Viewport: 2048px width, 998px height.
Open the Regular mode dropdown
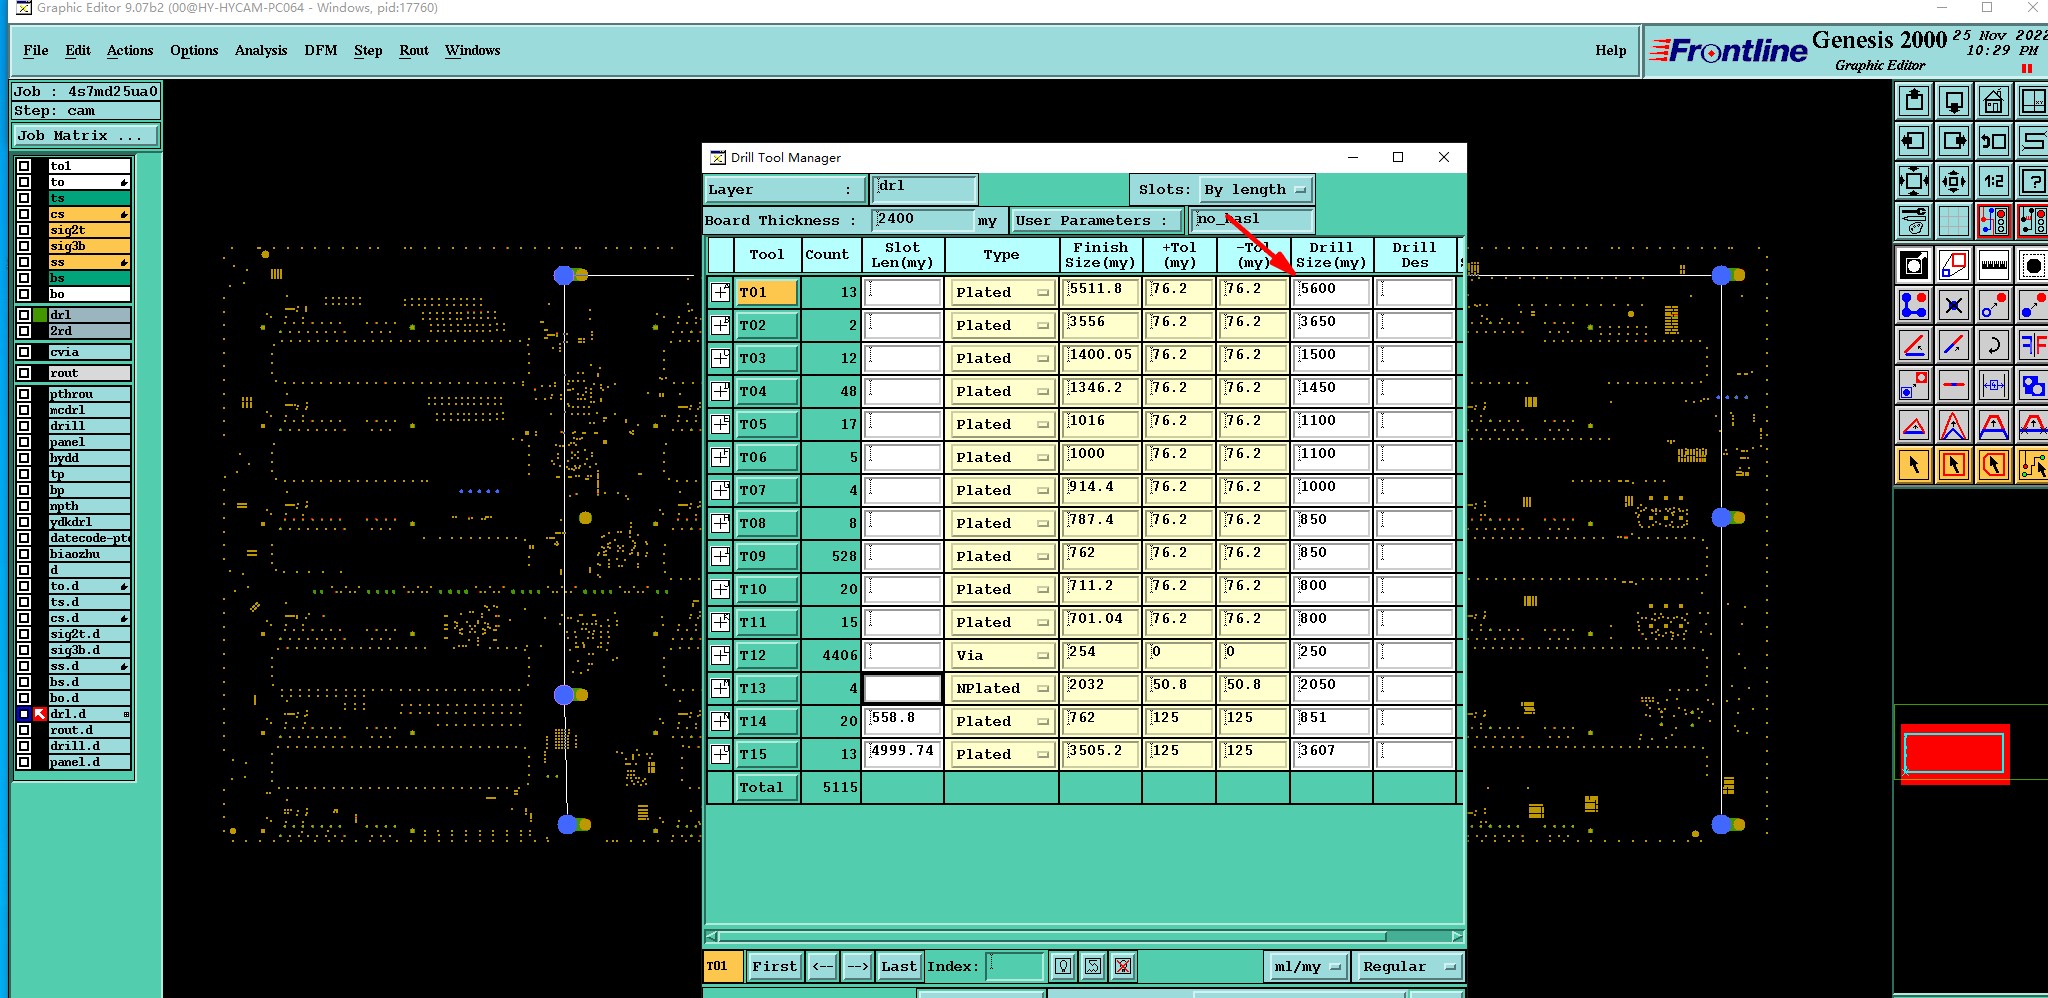click(1407, 966)
